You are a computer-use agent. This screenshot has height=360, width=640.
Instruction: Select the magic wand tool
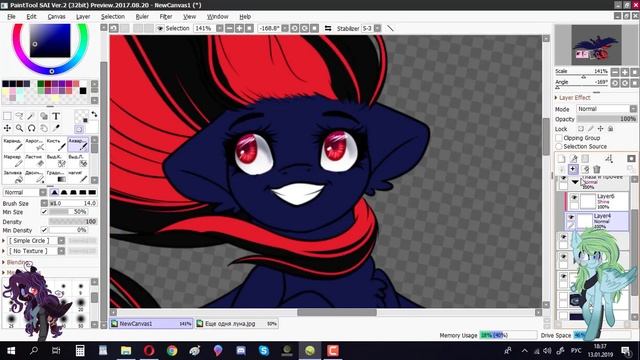31,116
